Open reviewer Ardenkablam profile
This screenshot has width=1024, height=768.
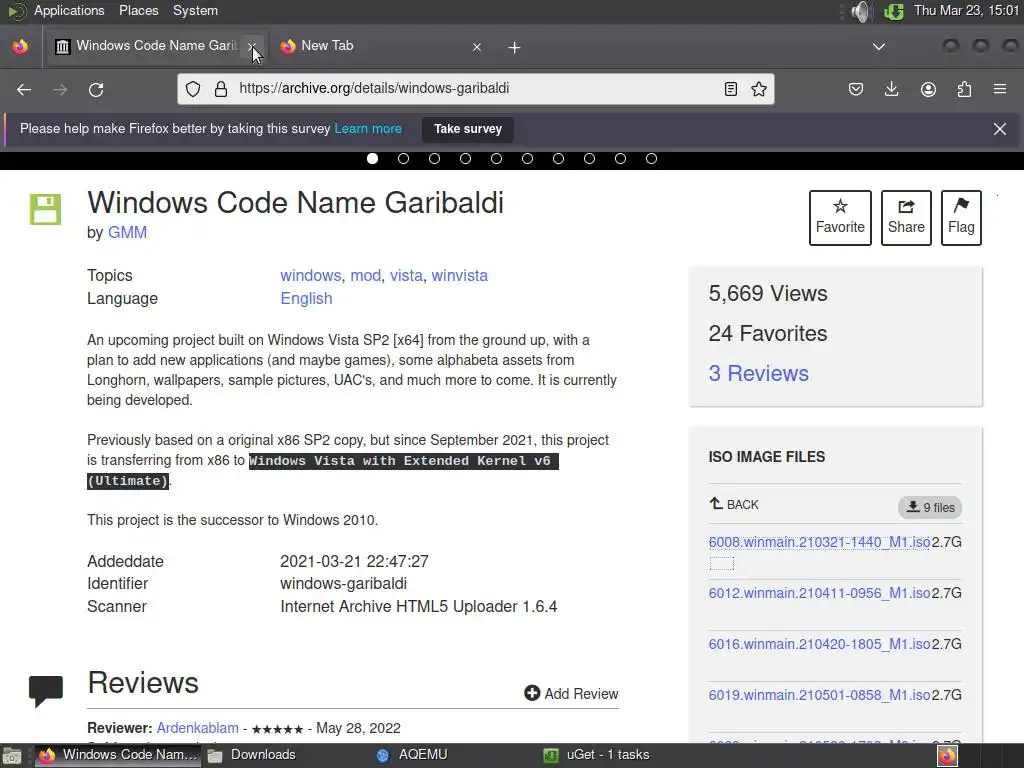198,728
